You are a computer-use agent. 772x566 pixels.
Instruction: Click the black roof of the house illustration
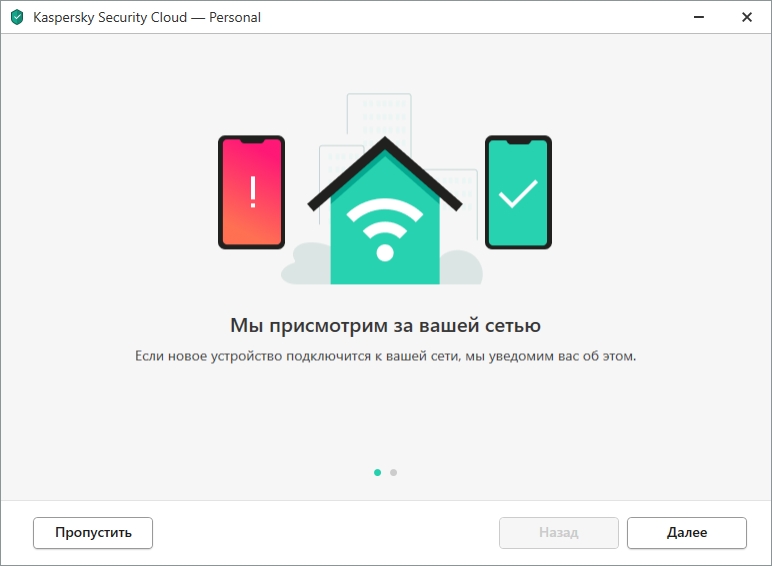[x=385, y=174]
